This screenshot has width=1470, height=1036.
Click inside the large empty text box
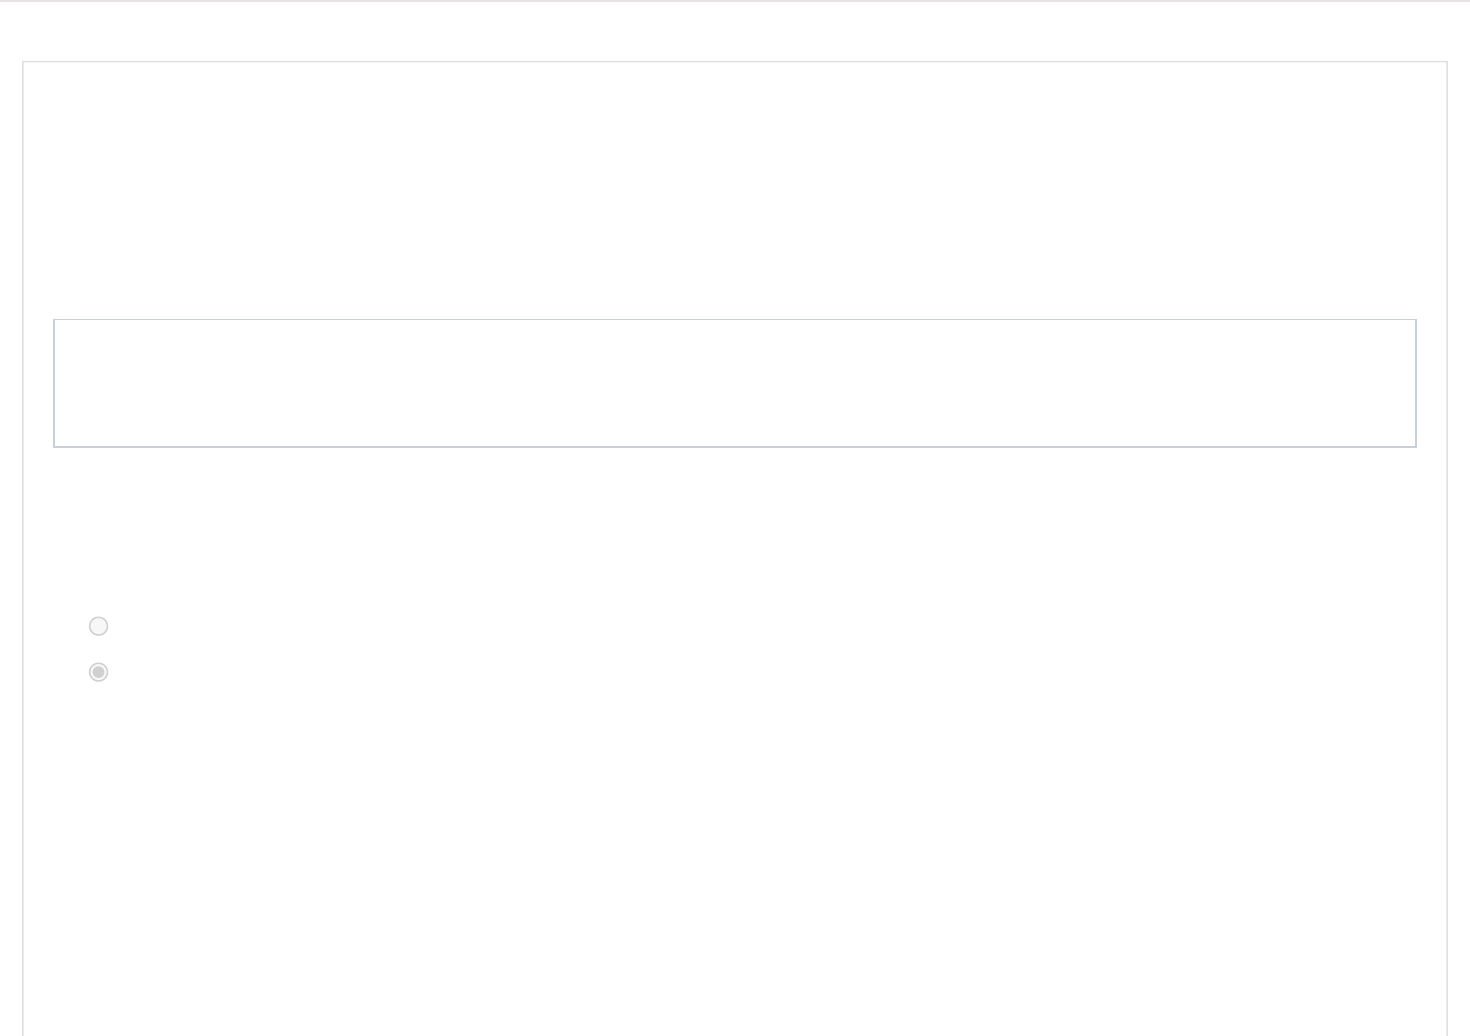tap(734, 383)
